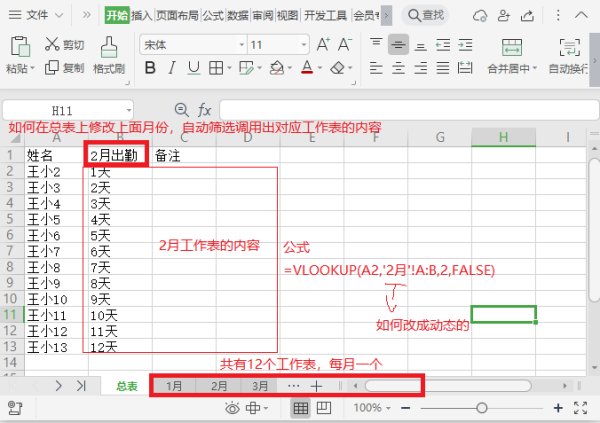600x423 pixels.
Task: Click the Cut scissors tool
Action: [x=64, y=44]
